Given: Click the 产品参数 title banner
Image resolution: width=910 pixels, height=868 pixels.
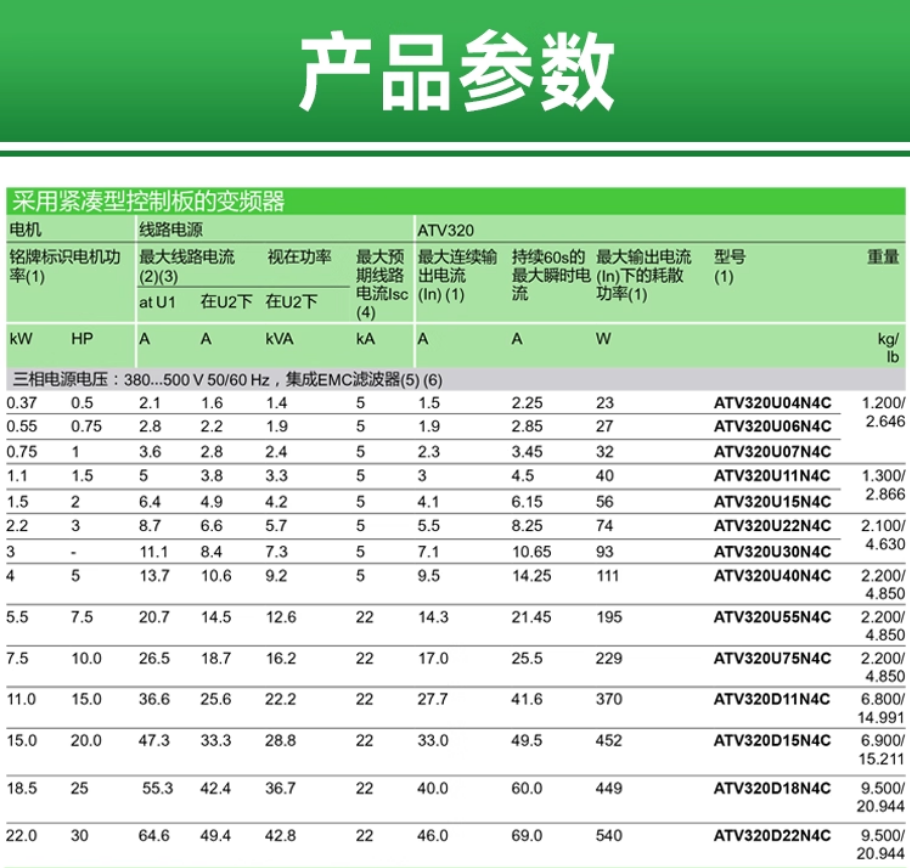Looking at the screenshot, I should pos(455,72).
